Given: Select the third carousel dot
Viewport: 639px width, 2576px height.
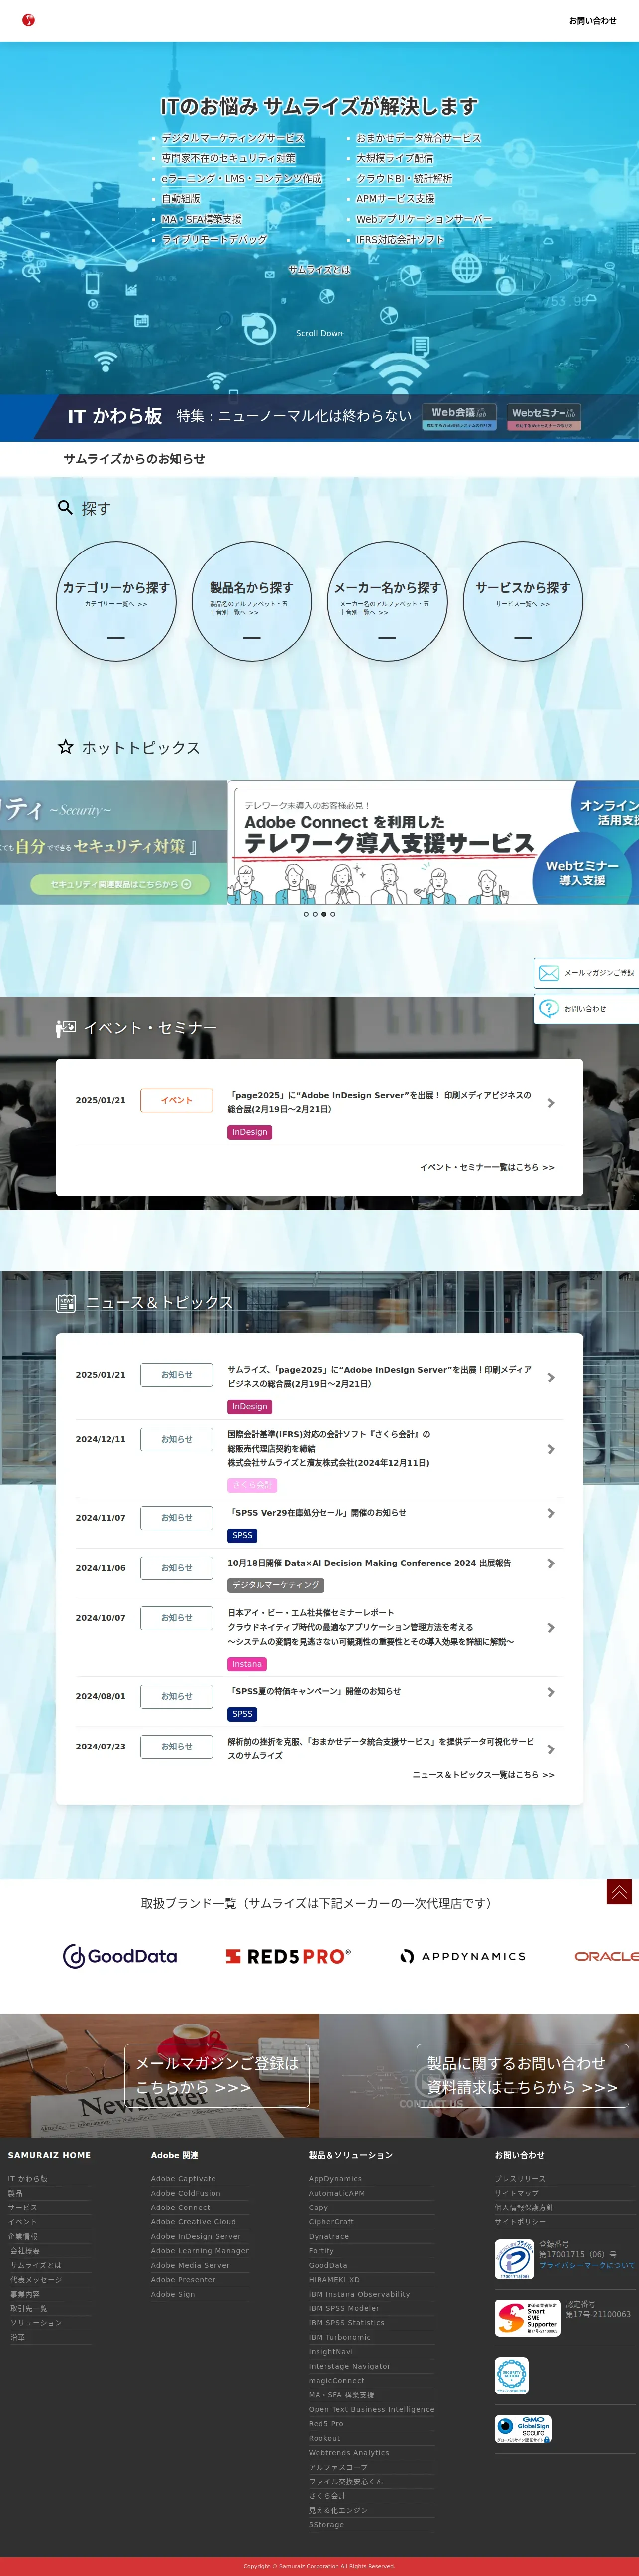Looking at the screenshot, I should click(324, 914).
